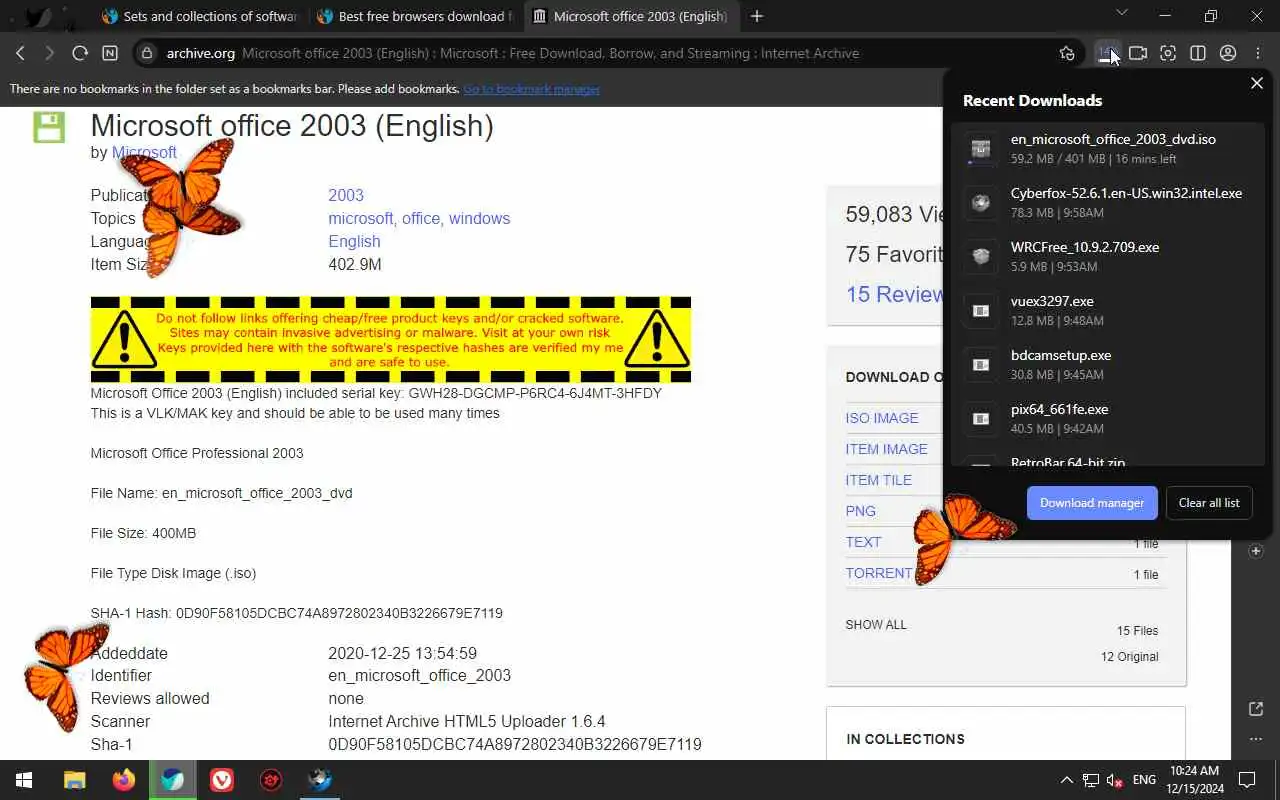This screenshot has height=800, width=1280.
Task: Bookmark this page with the star icon
Action: point(1067,53)
